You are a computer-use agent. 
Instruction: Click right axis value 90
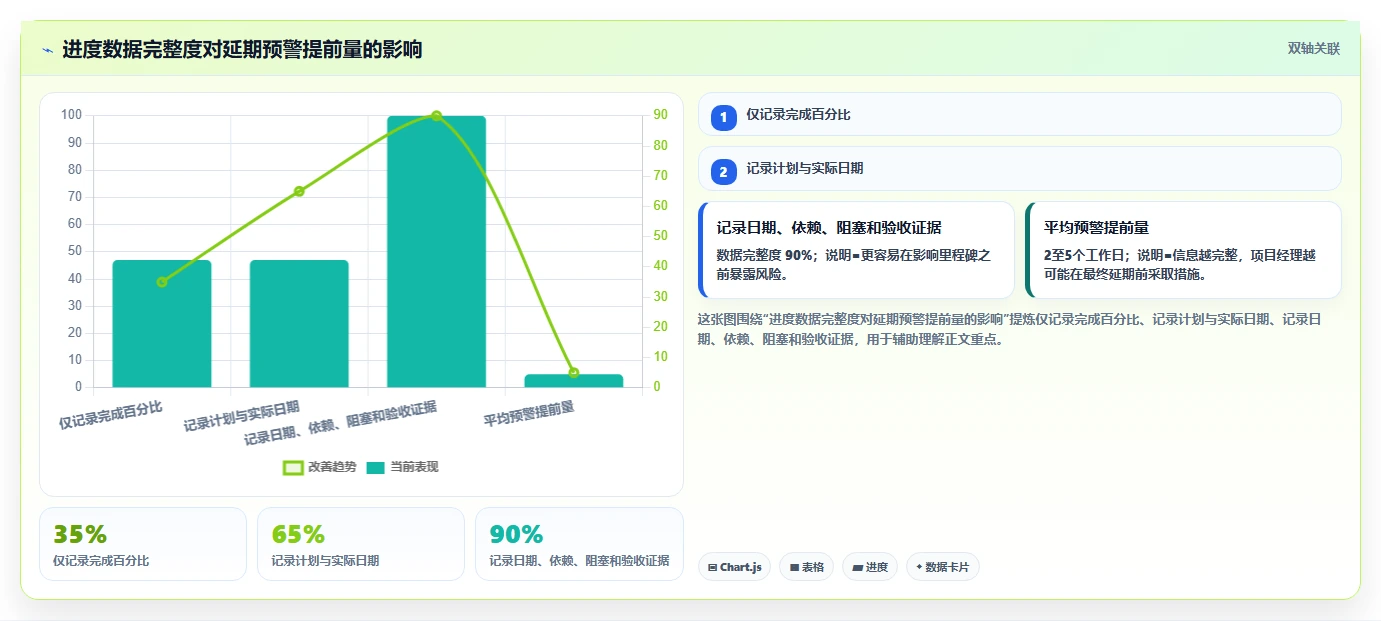click(660, 115)
